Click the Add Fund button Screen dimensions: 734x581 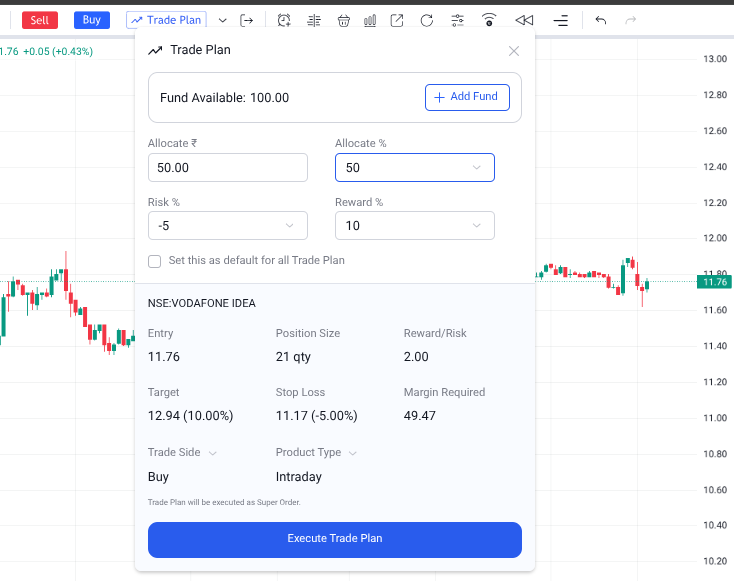pyautogui.click(x=467, y=97)
